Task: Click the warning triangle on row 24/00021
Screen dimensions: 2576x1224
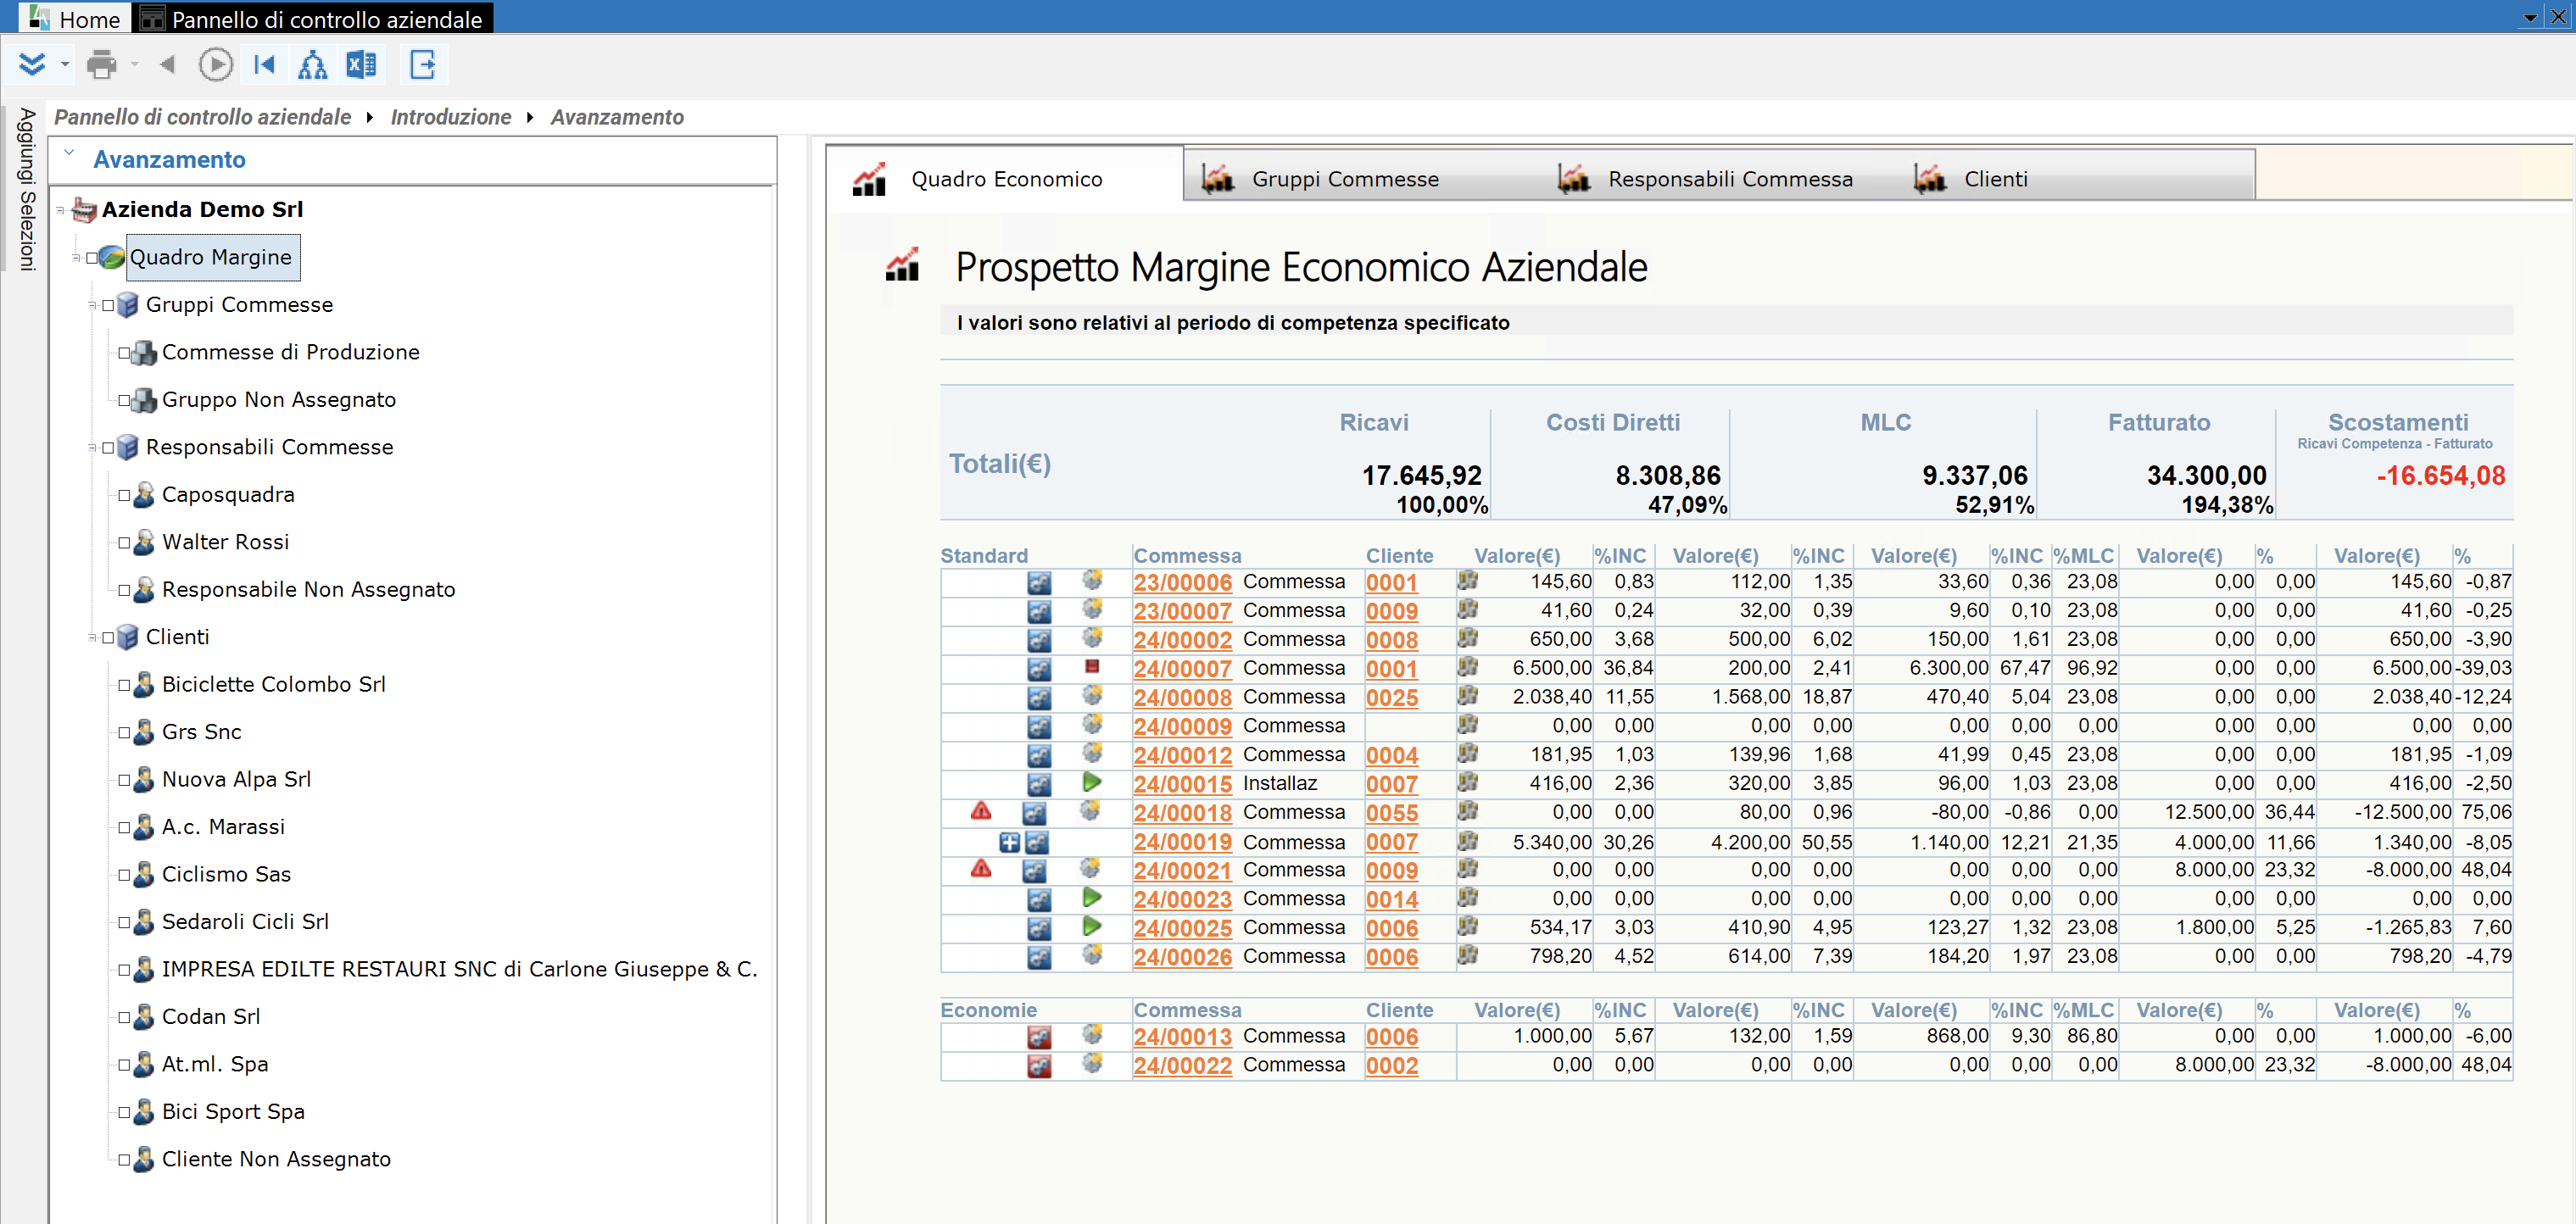Action: pos(981,869)
